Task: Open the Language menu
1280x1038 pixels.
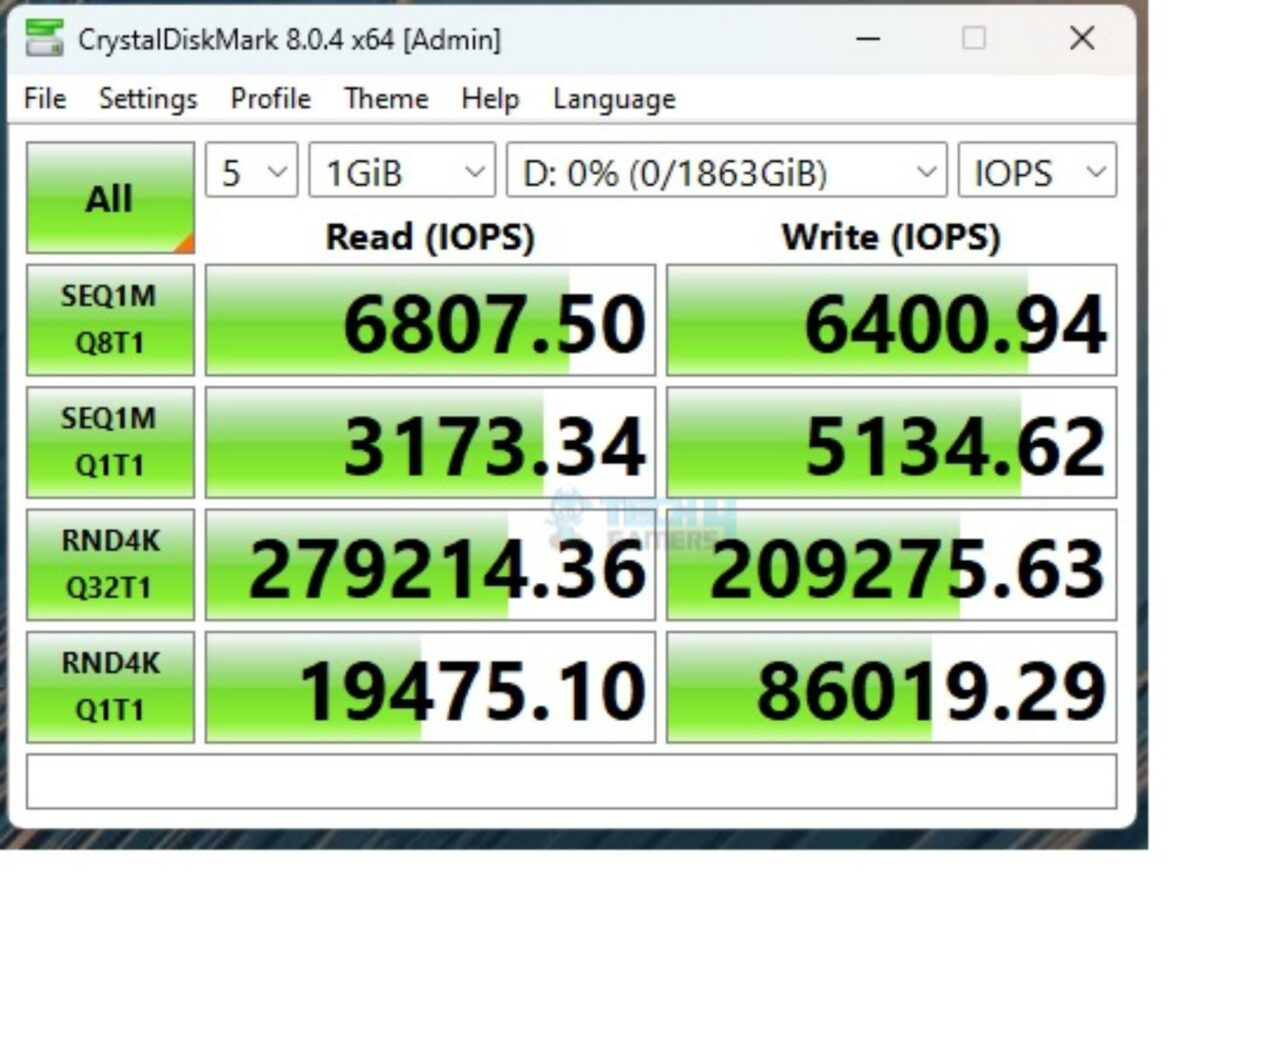Action: 614,98
